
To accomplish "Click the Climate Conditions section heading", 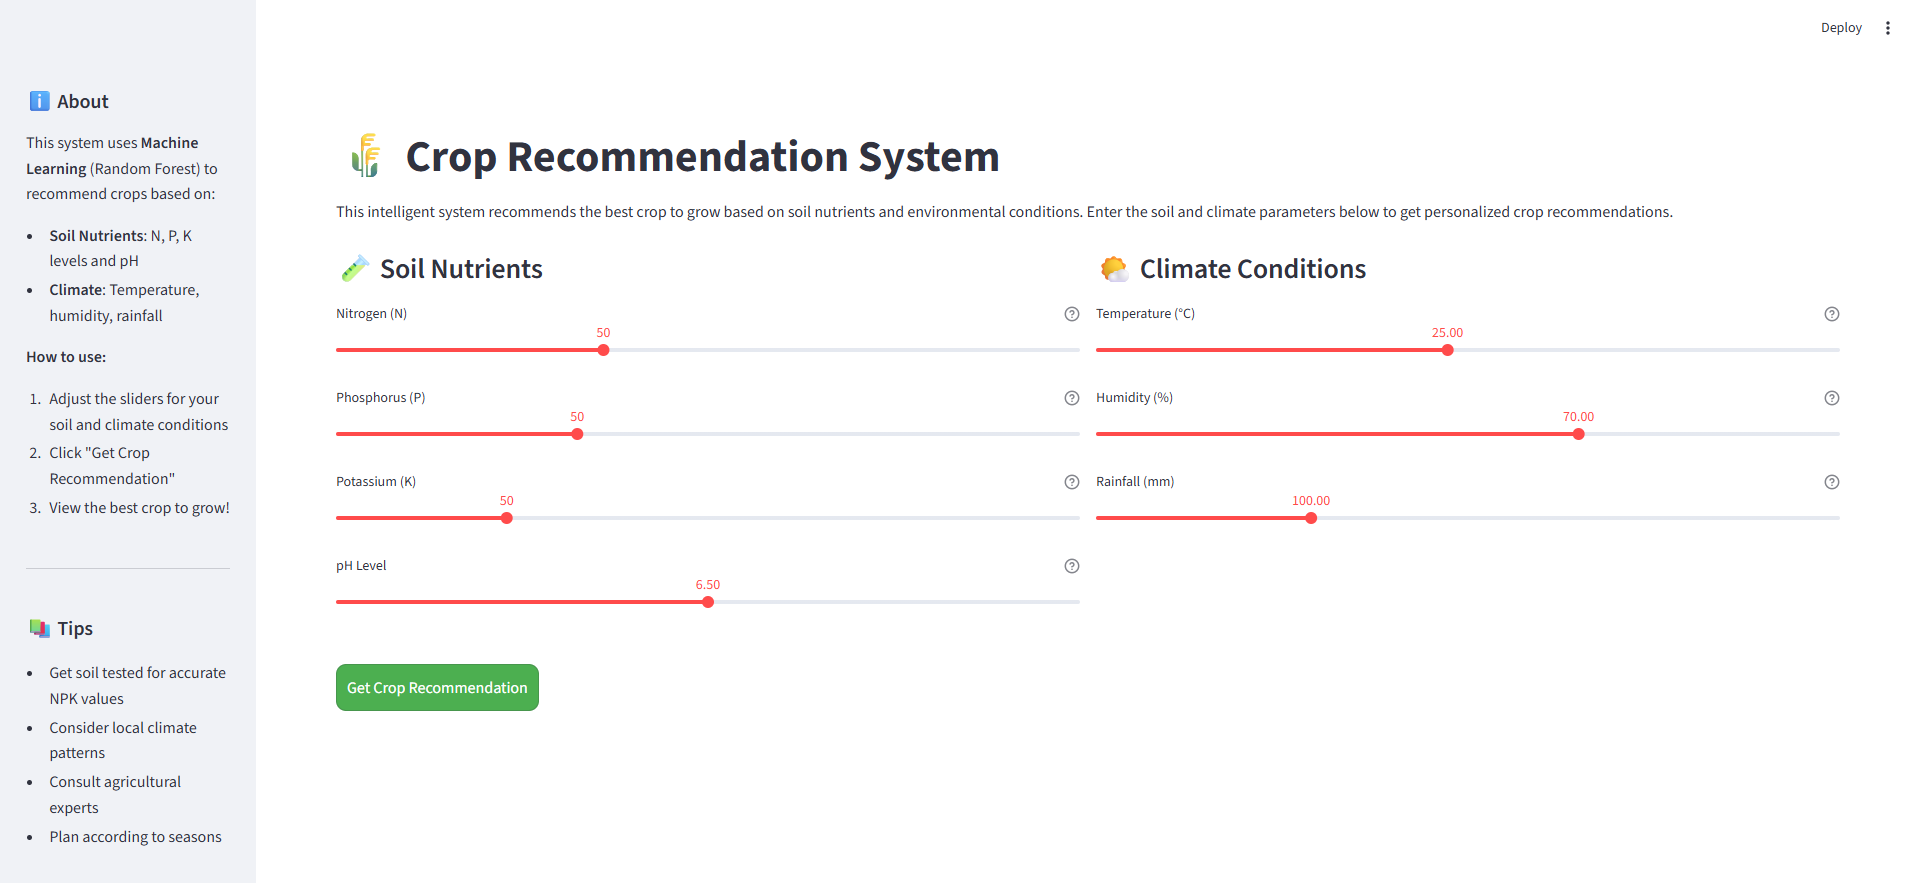I will 1252,269.
